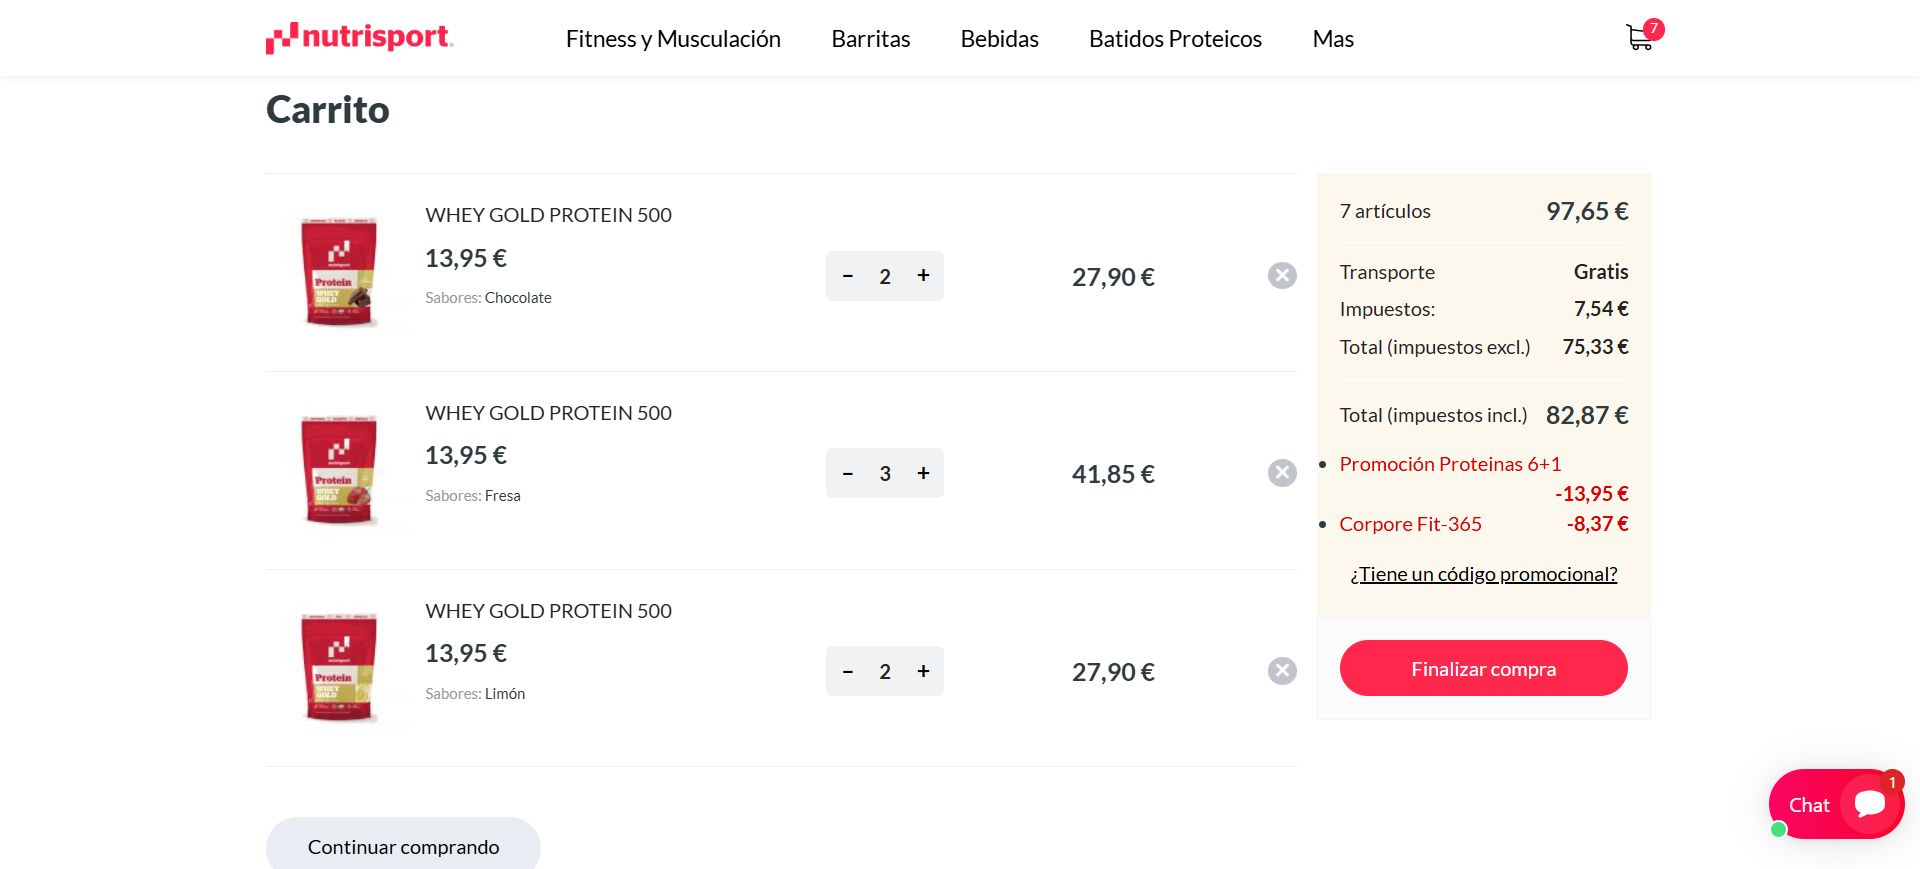Decrease quantity of Fresa protein
1920x869 pixels.
848,473
